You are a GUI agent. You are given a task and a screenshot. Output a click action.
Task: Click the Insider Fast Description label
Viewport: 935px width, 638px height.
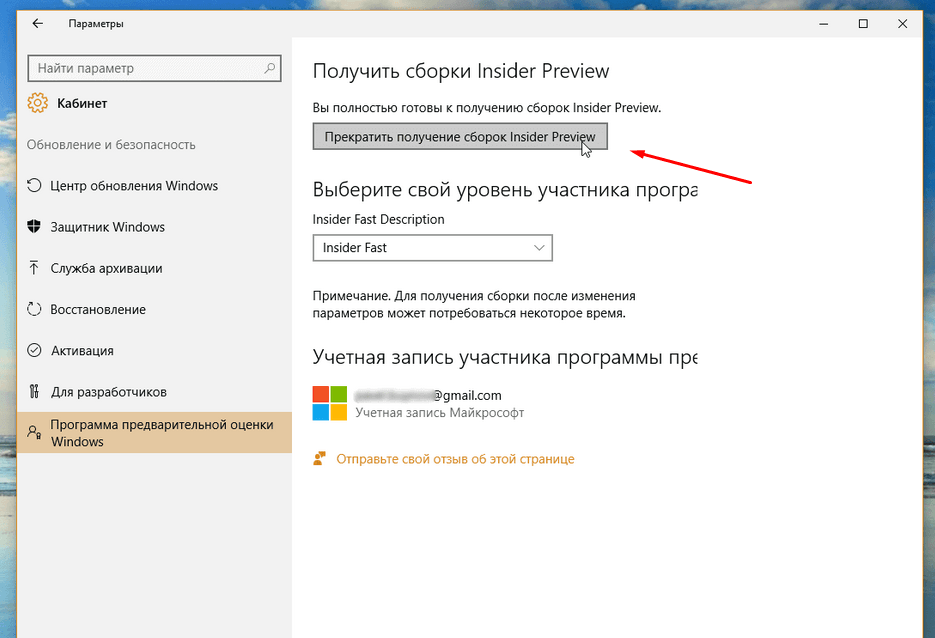[378, 219]
